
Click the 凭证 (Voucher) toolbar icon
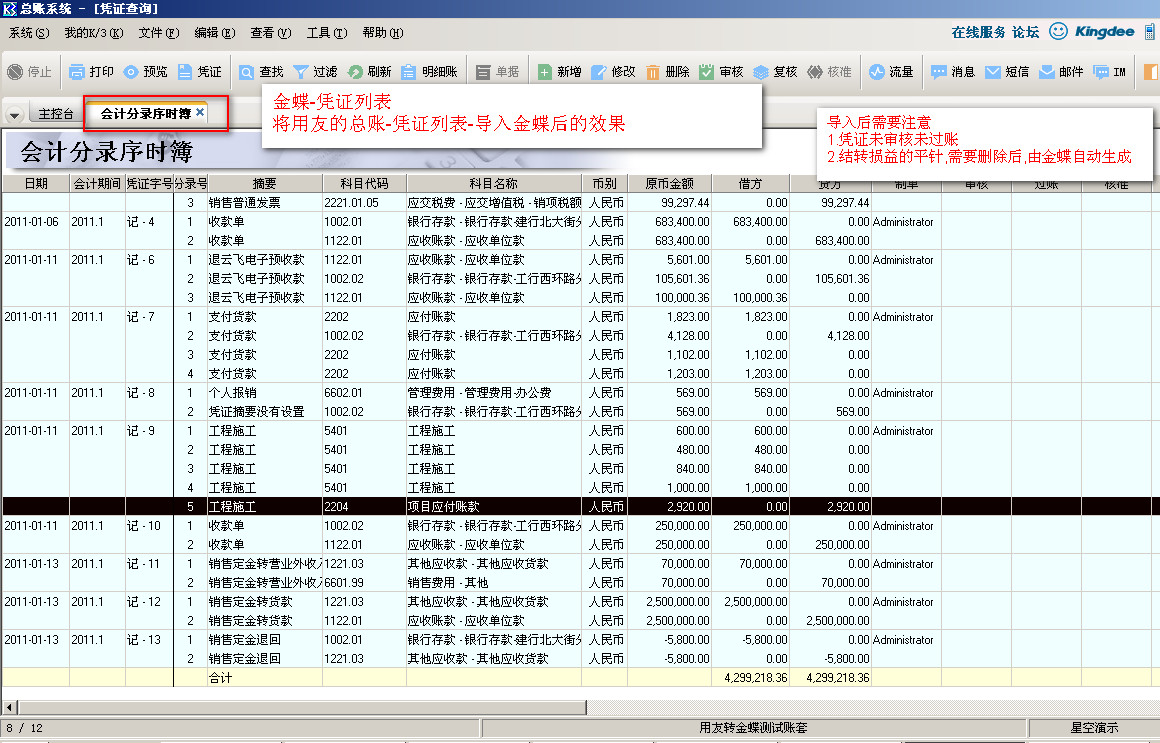tap(186, 72)
